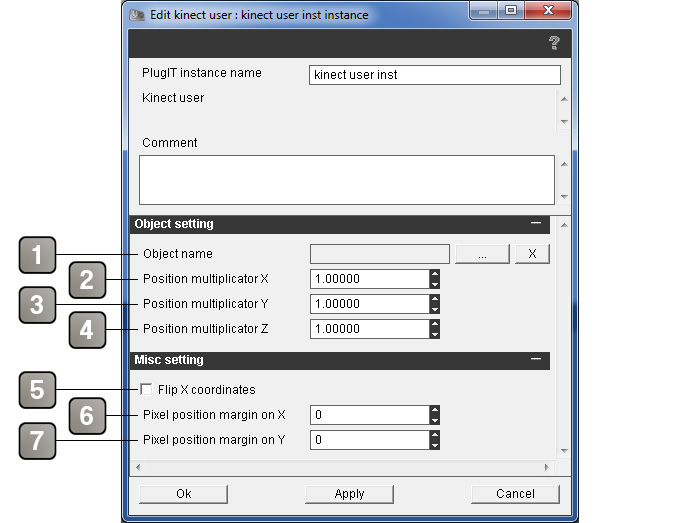700x523 pixels.
Task: Minimize the Edit kinect user window
Action: pyautogui.click(x=484, y=11)
